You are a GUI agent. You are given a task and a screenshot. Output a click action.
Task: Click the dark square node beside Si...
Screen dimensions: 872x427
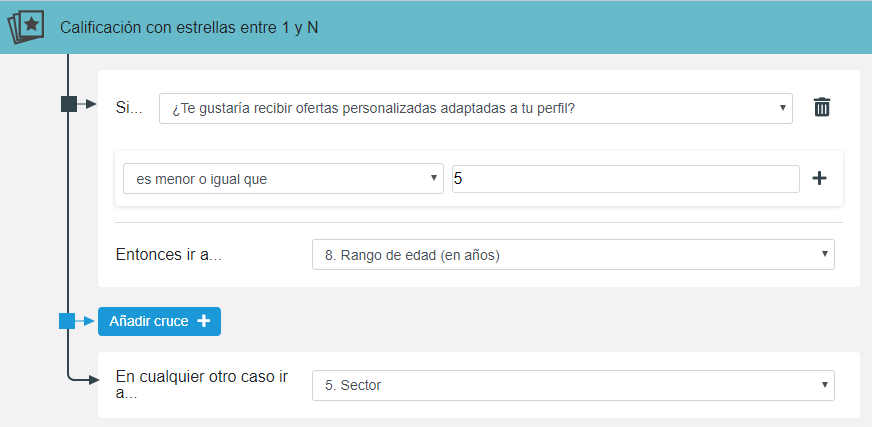tap(68, 104)
